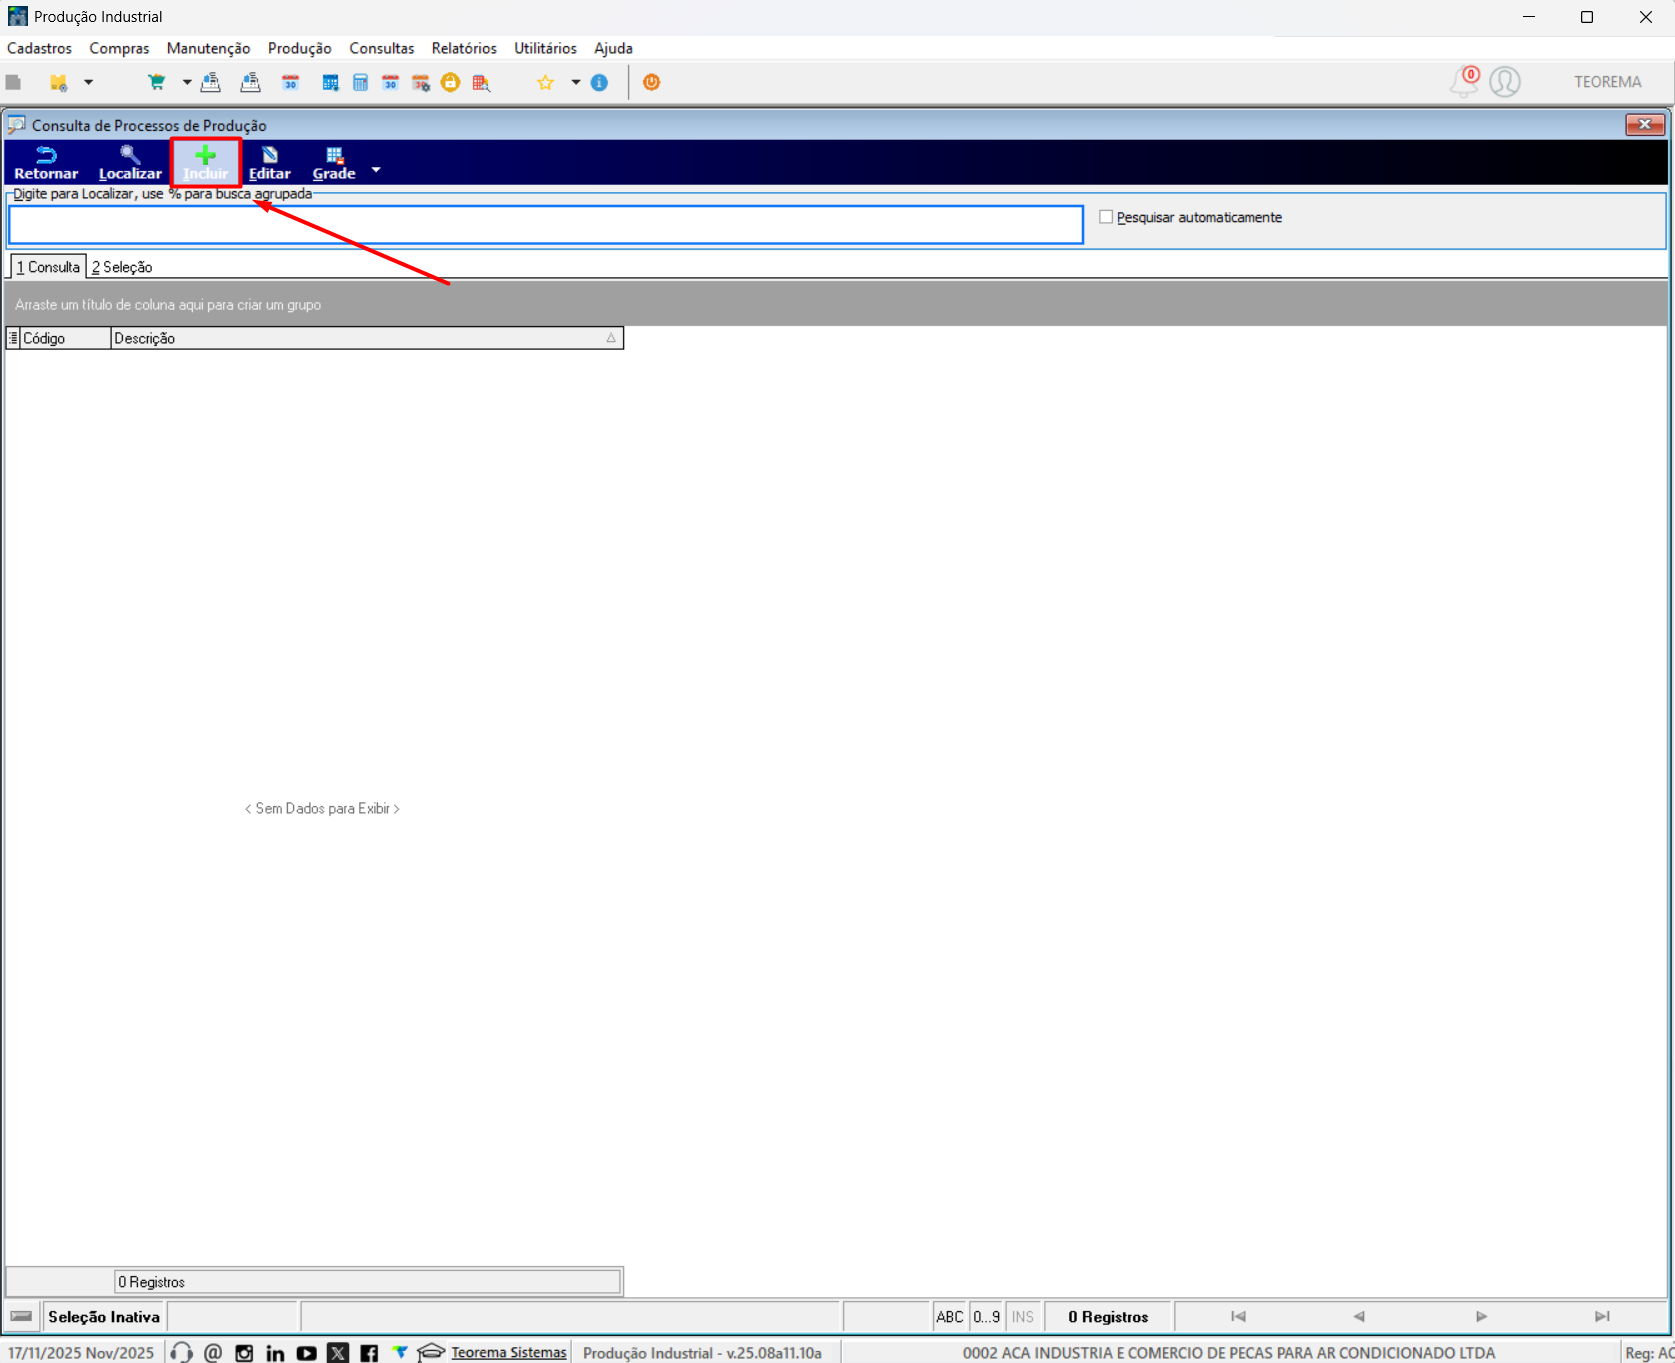
Task: Click the yellow favorites star icon
Action: pos(545,82)
